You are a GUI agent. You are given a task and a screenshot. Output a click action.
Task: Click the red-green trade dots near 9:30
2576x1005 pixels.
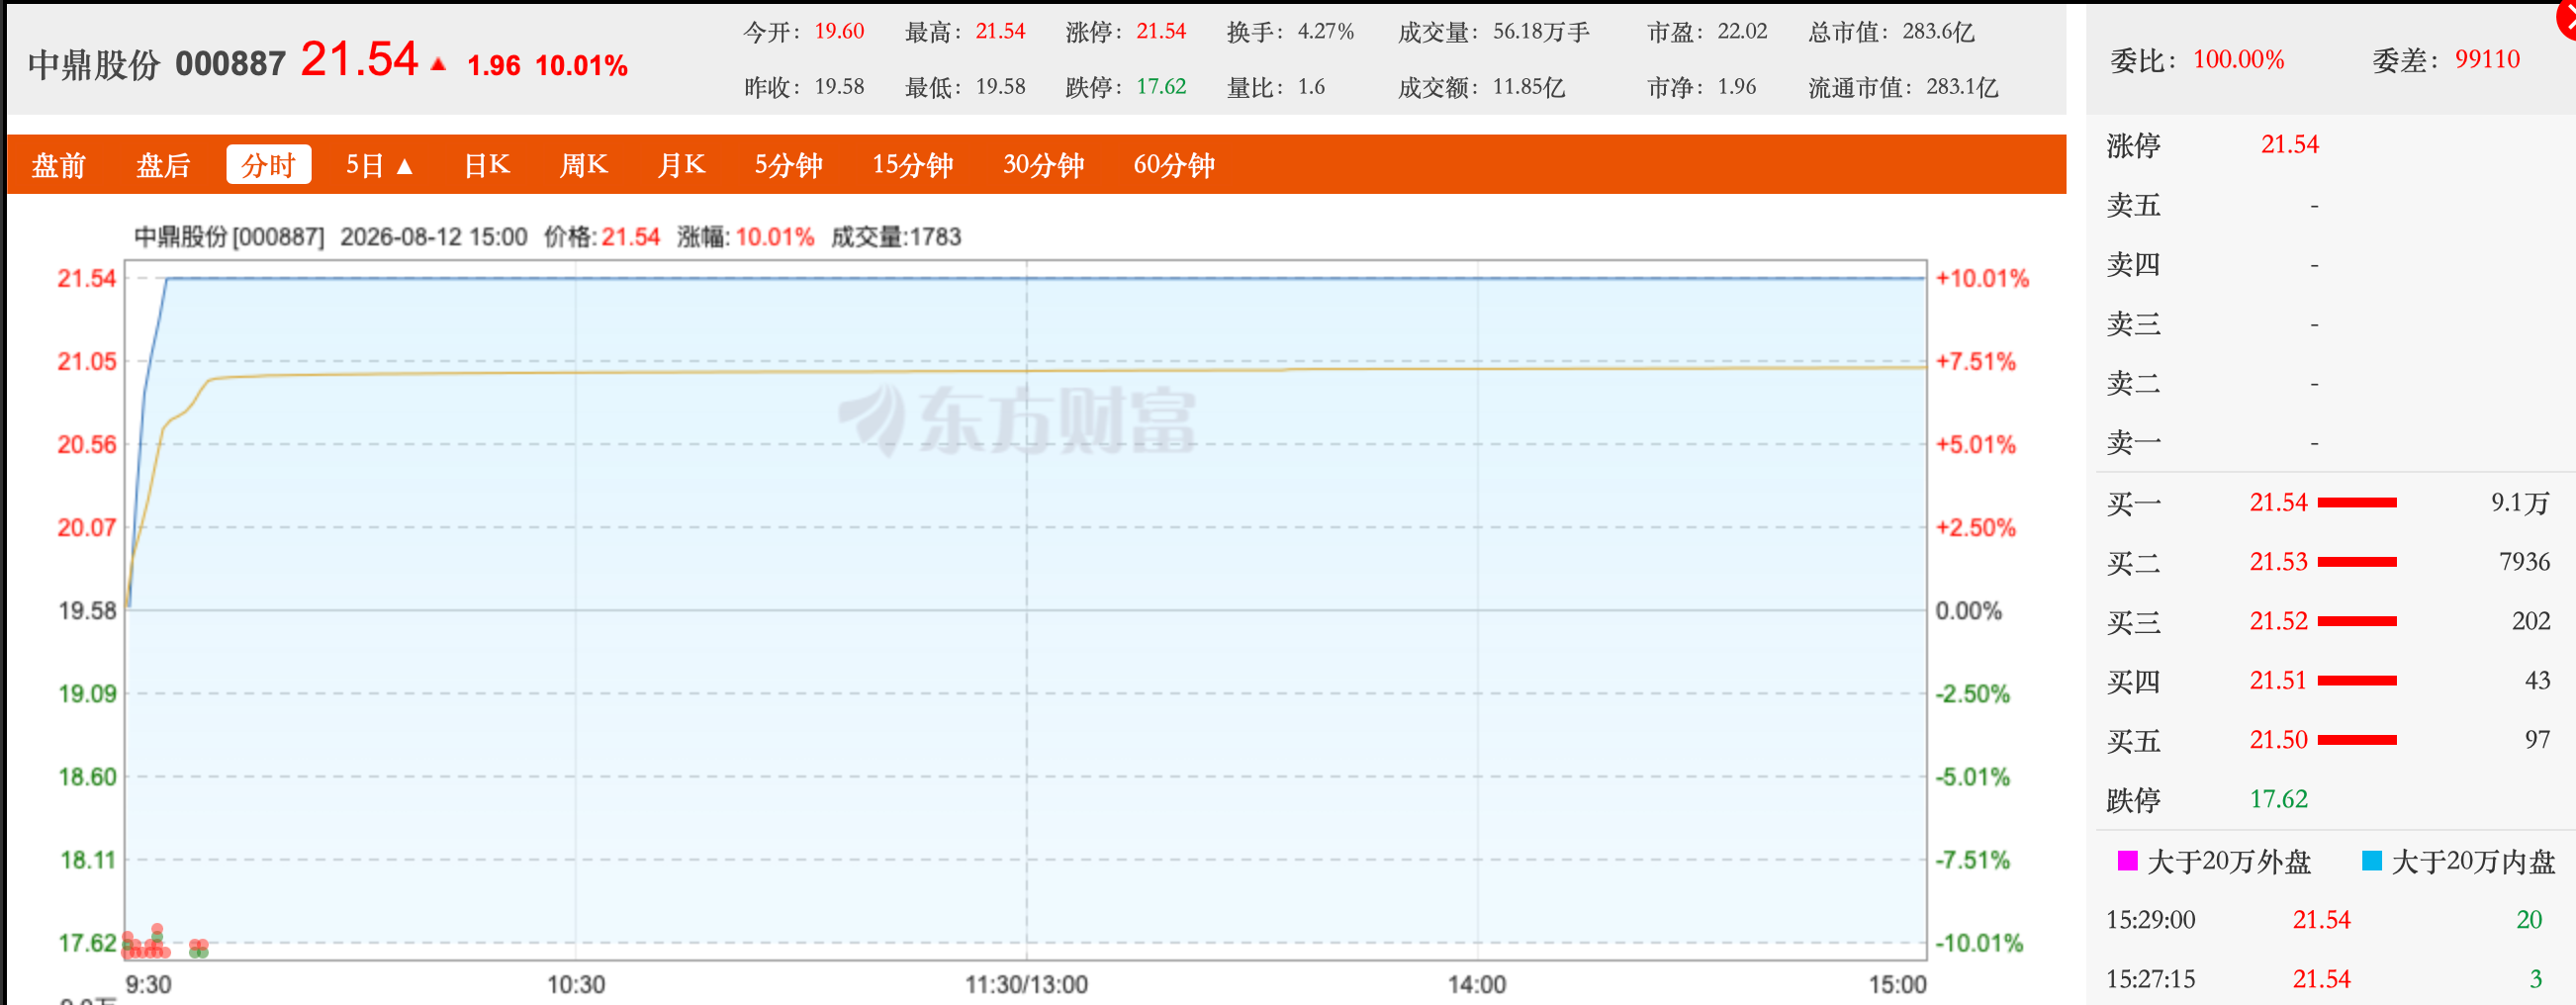click(163, 942)
